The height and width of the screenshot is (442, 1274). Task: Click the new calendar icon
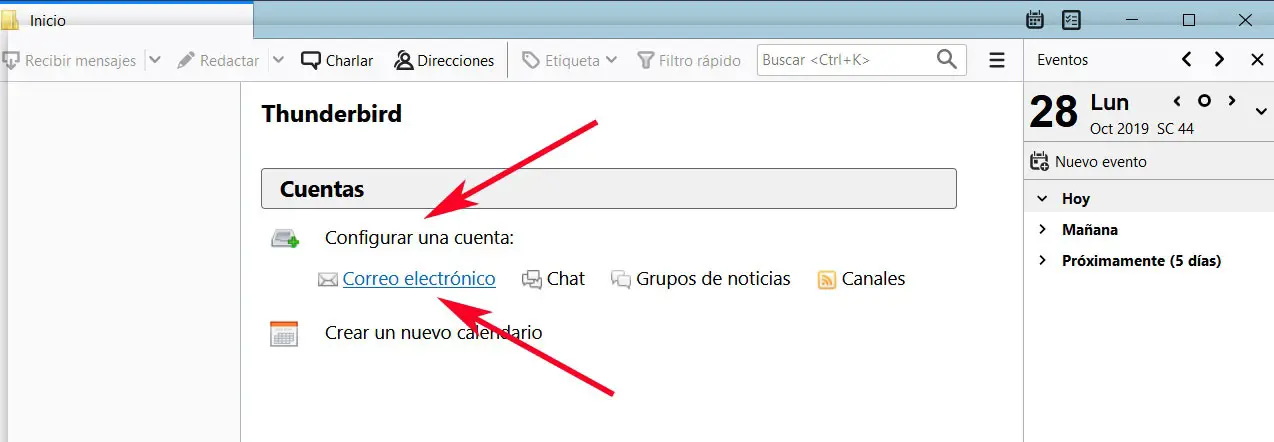284,333
